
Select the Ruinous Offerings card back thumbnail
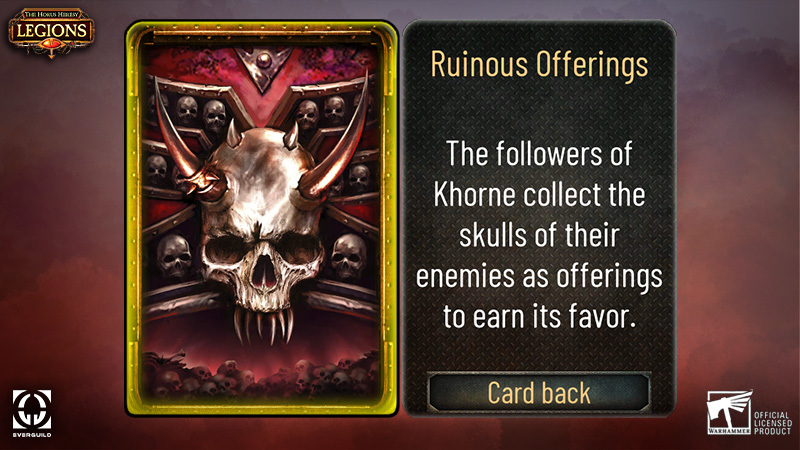pos(262,218)
